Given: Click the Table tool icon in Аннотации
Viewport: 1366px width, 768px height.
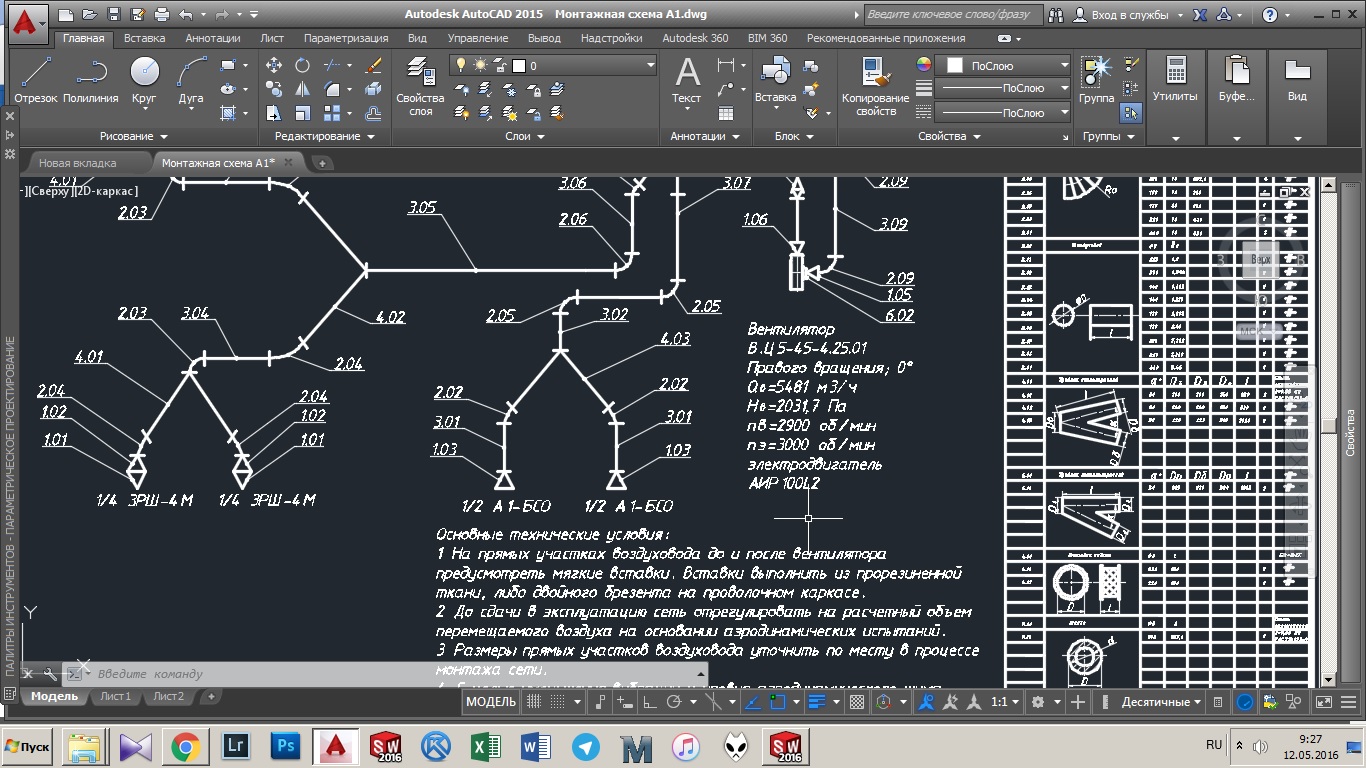Looking at the screenshot, I should pyautogui.click(x=726, y=114).
